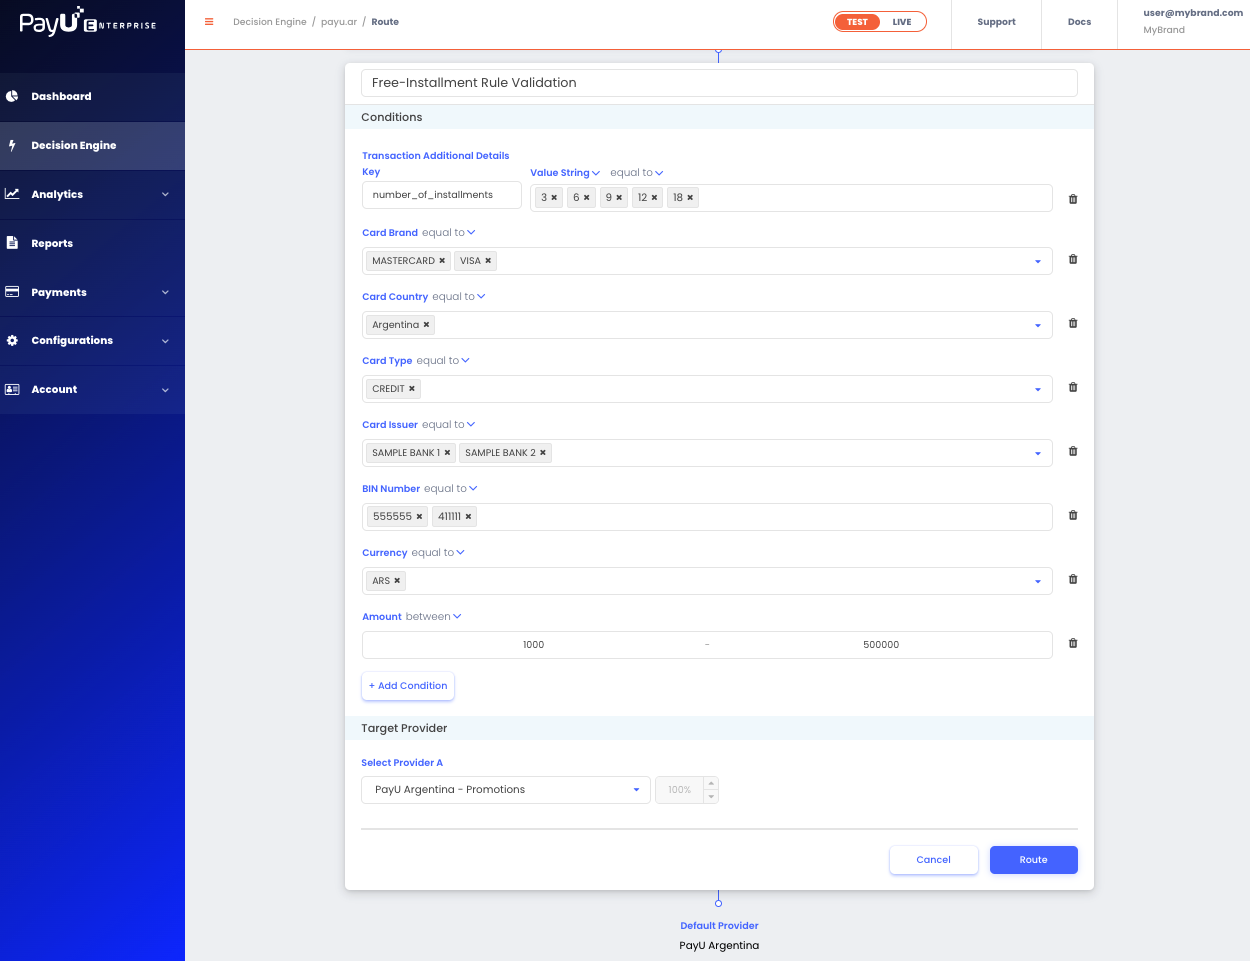Image resolution: width=1250 pixels, height=961 pixels.
Task: Click the Payments card icon
Action: [x=12, y=292]
